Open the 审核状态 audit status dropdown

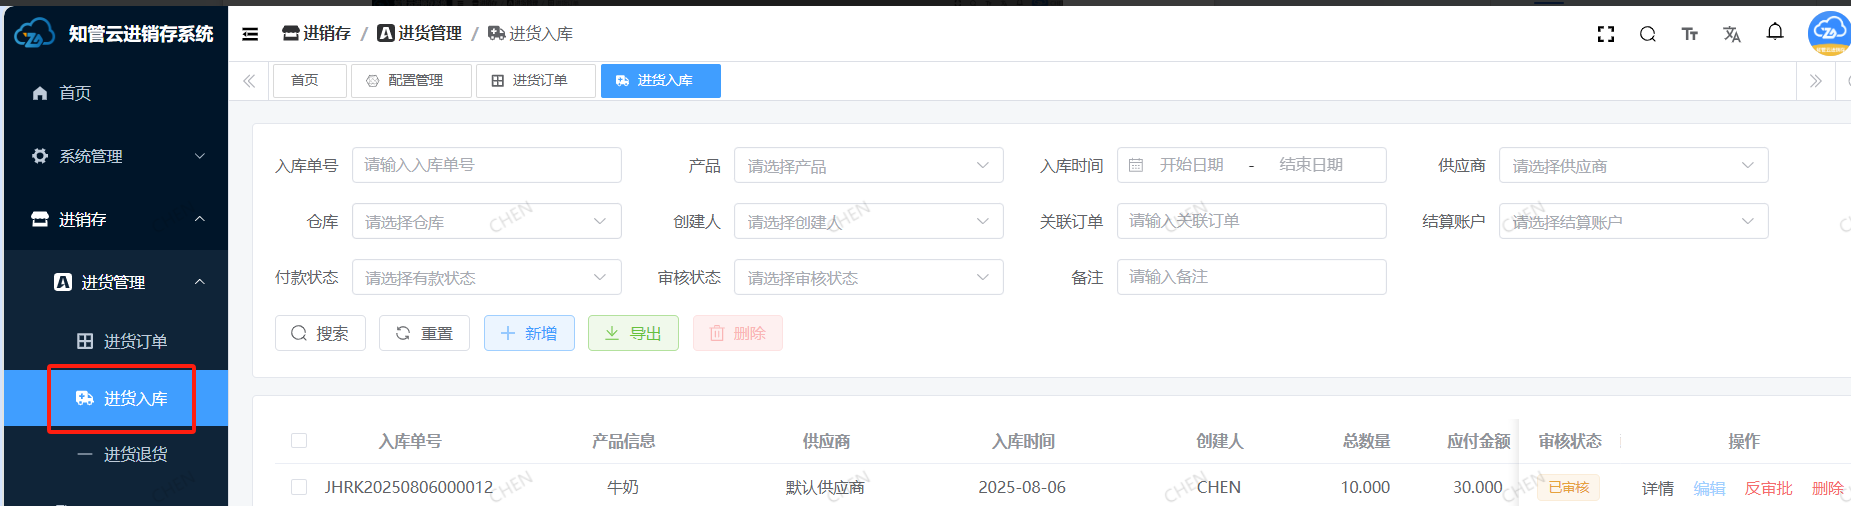[868, 278]
